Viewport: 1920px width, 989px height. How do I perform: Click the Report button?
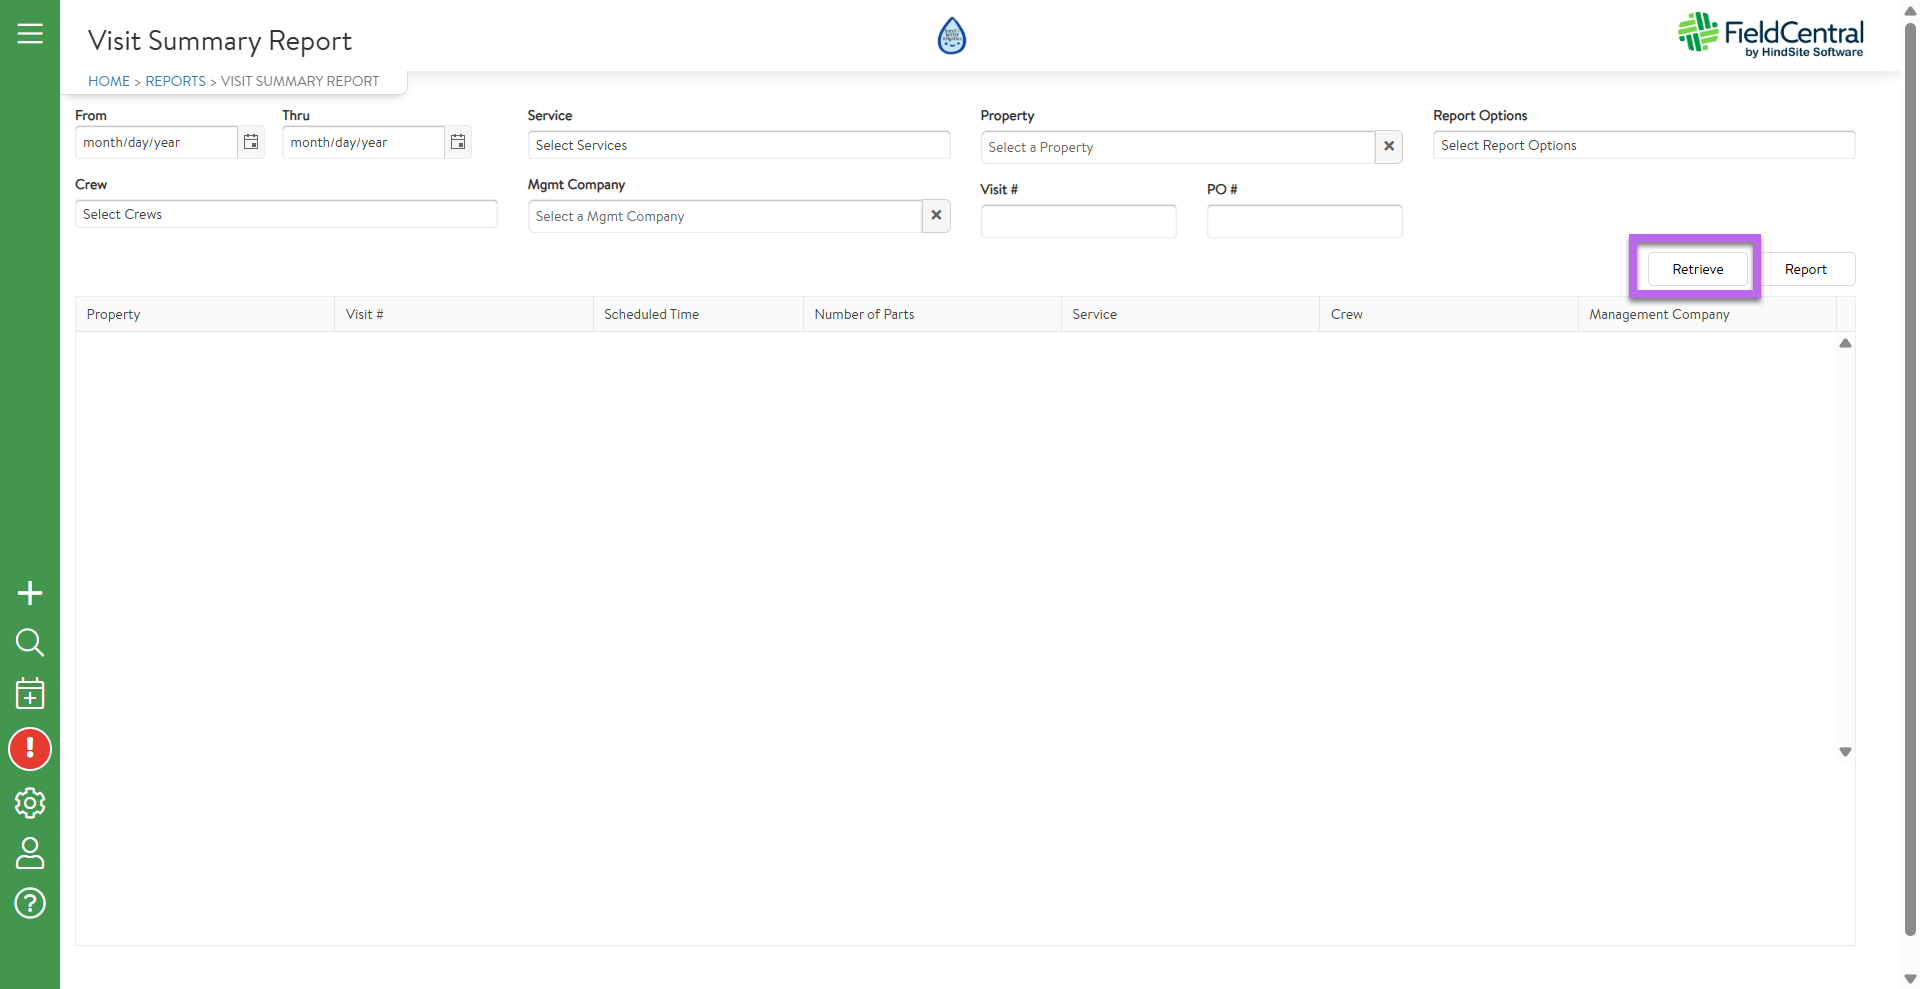pos(1805,269)
